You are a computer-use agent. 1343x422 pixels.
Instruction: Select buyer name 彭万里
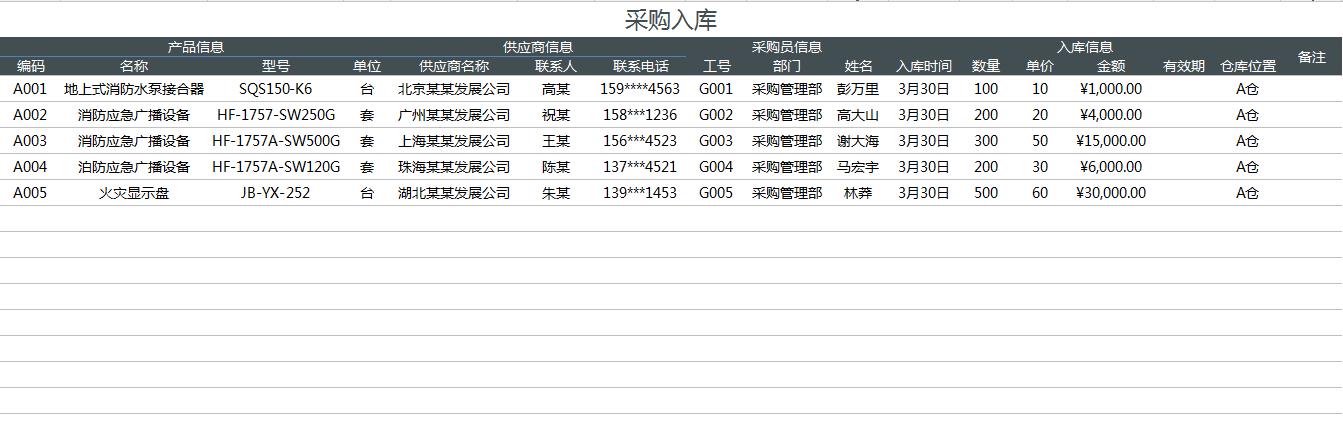tap(858, 89)
